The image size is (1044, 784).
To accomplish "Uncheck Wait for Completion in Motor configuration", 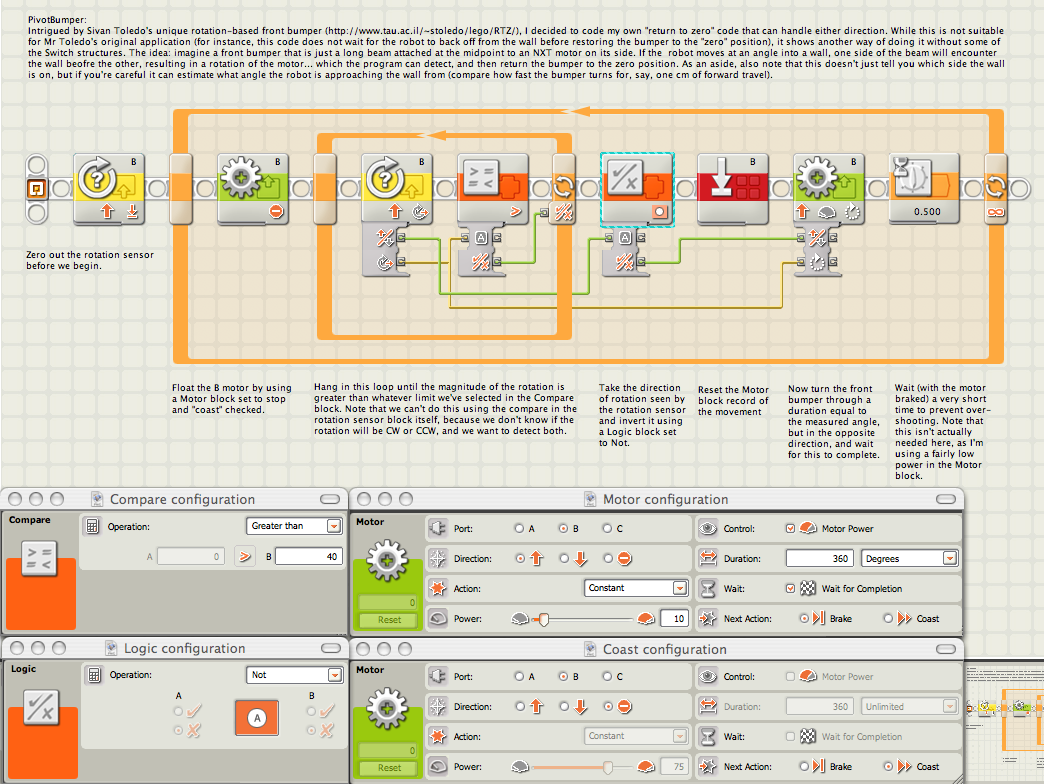I will 790,588.
